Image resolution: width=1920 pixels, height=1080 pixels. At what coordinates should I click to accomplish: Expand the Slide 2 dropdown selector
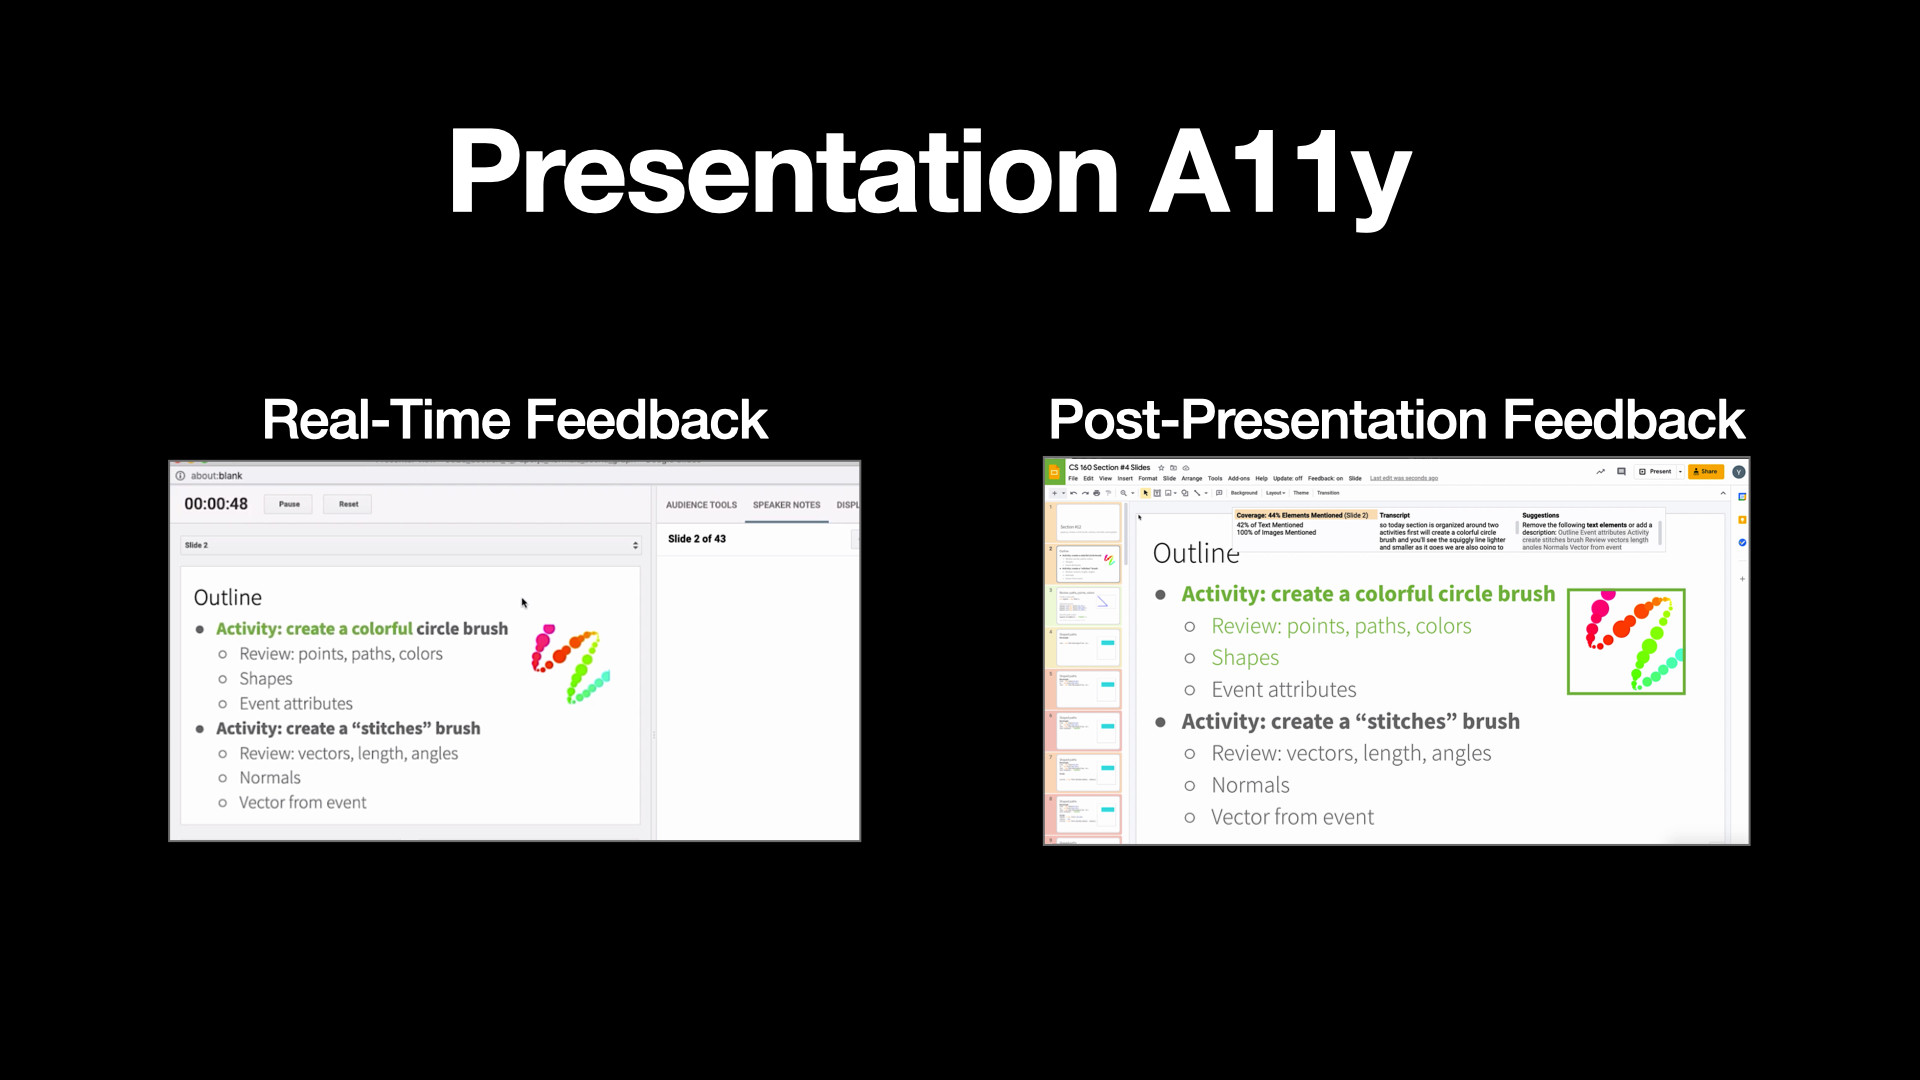click(632, 545)
